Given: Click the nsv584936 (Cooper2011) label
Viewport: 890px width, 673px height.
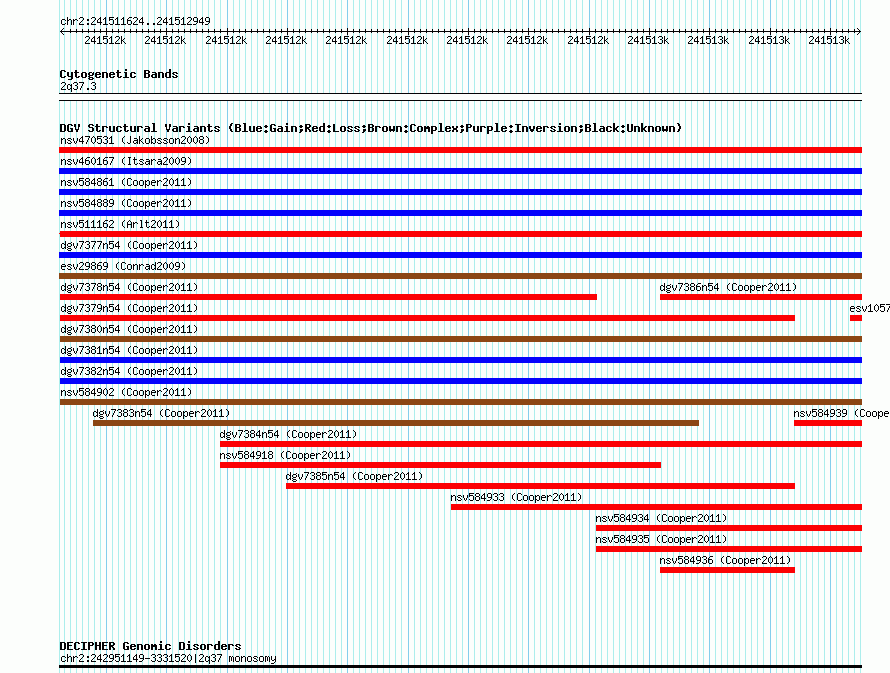Looking at the screenshot, I should [x=725, y=560].
